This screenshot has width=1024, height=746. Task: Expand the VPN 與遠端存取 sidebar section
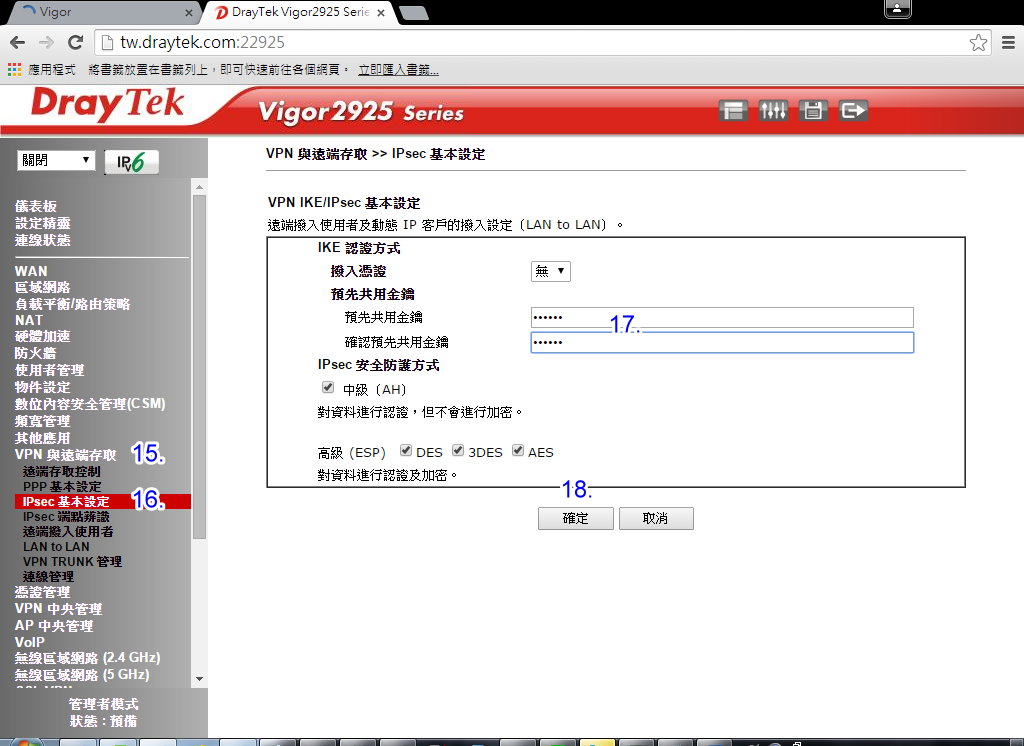tap(65, 455)
